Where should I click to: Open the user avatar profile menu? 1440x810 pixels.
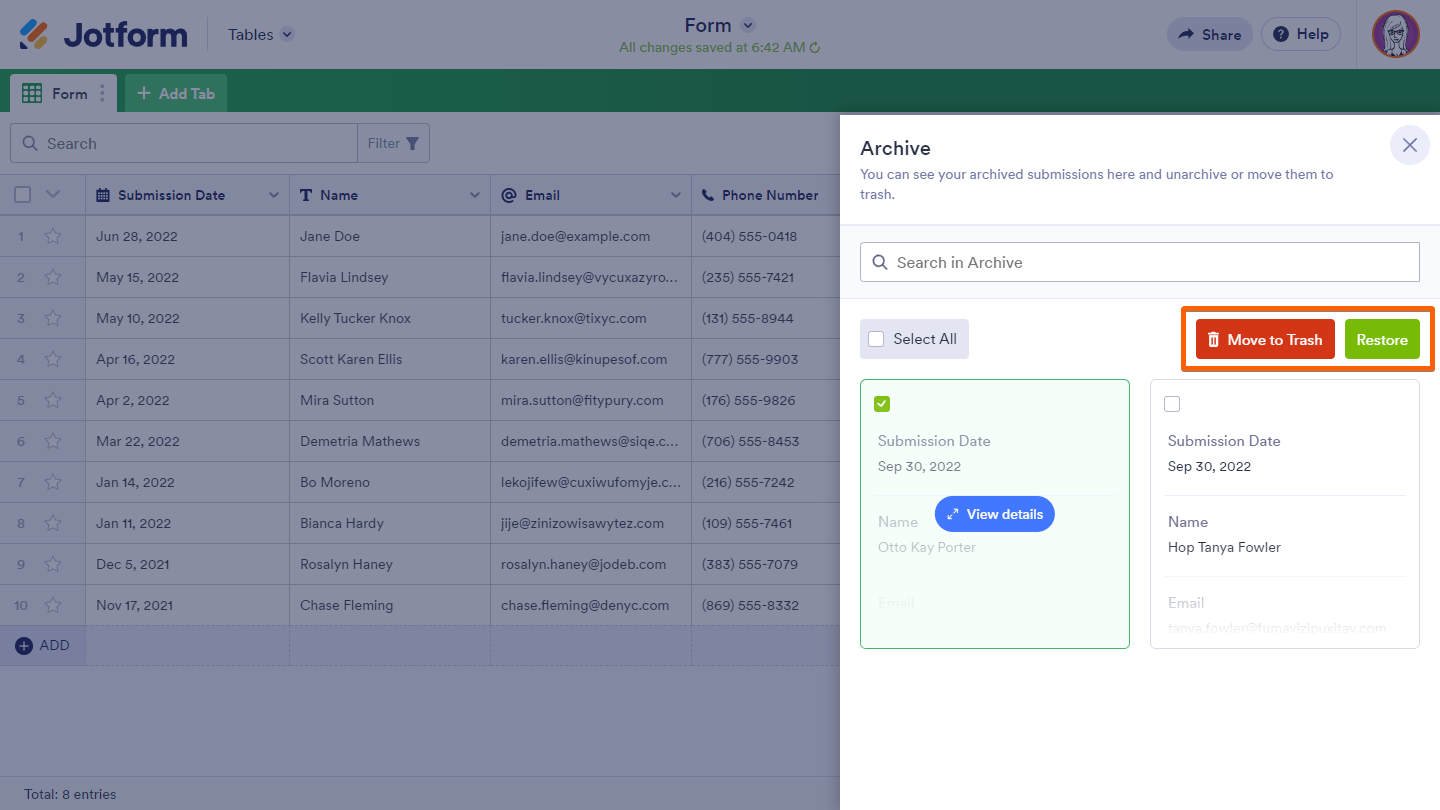coord(1395,34)
